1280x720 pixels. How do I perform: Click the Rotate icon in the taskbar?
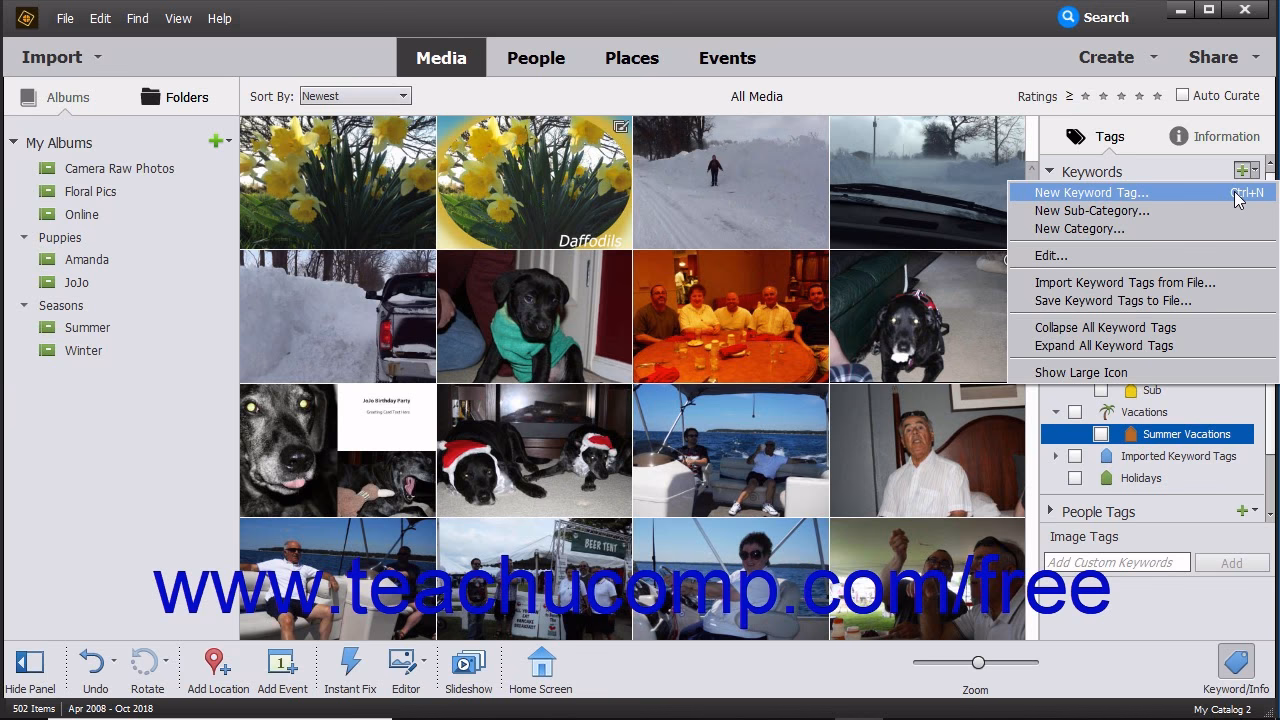pos(147,662)
